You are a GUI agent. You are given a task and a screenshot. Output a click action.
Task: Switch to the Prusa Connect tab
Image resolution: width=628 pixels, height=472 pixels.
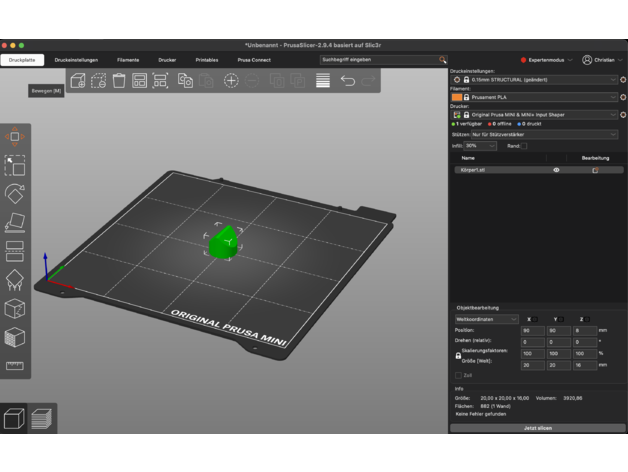coord(254,60)
